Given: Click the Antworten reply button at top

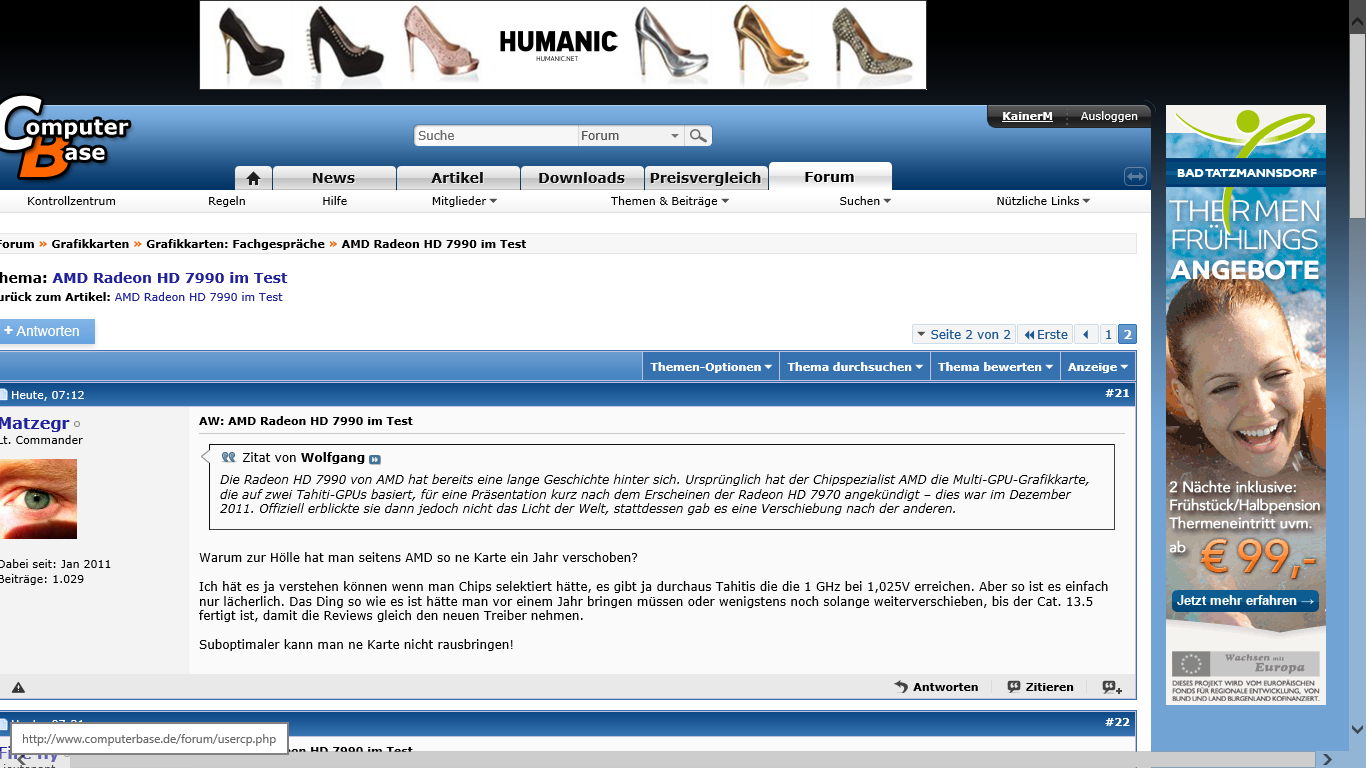Looking at the screenshot, I should click(46, 331).
